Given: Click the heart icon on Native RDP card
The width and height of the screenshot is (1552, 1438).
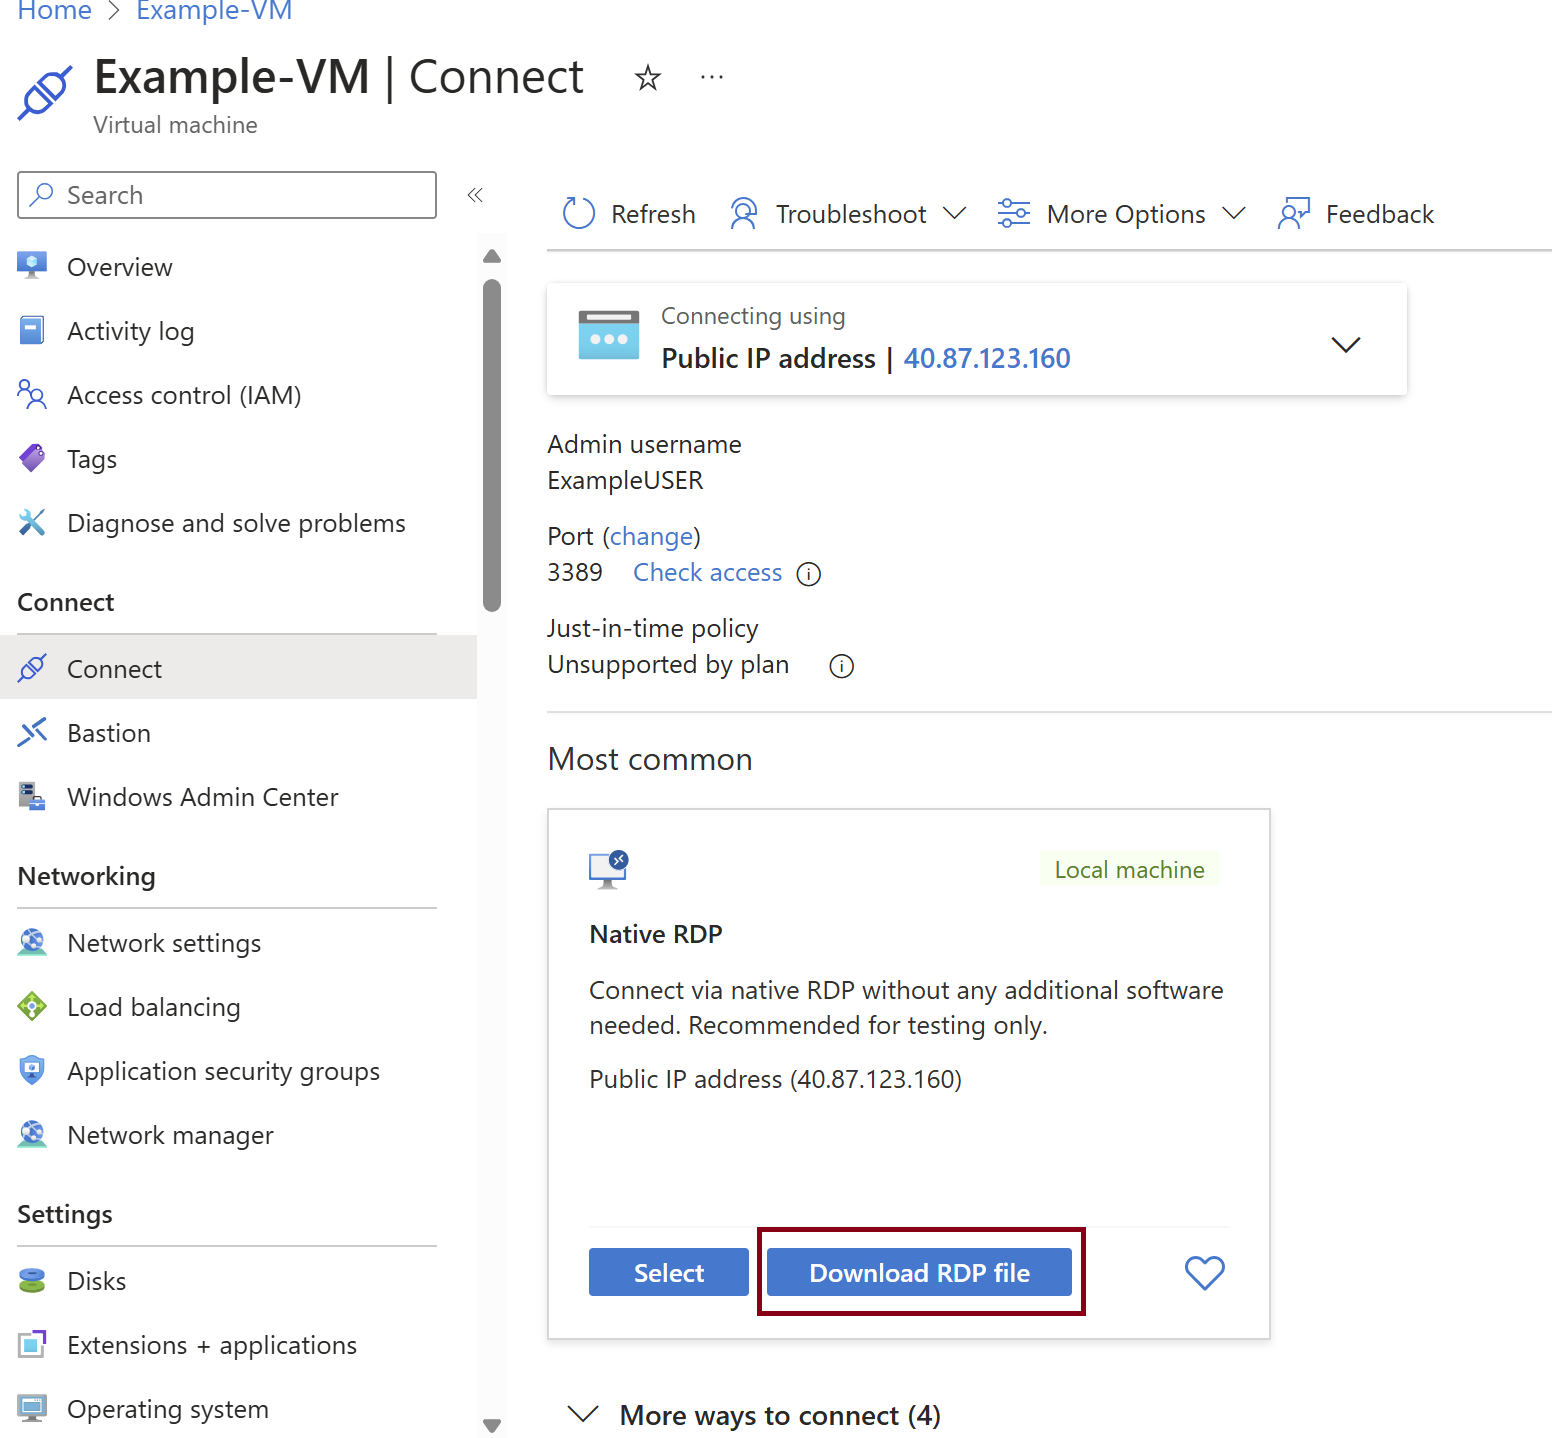Looking at the screenshot, I should pos(1204,1272).
